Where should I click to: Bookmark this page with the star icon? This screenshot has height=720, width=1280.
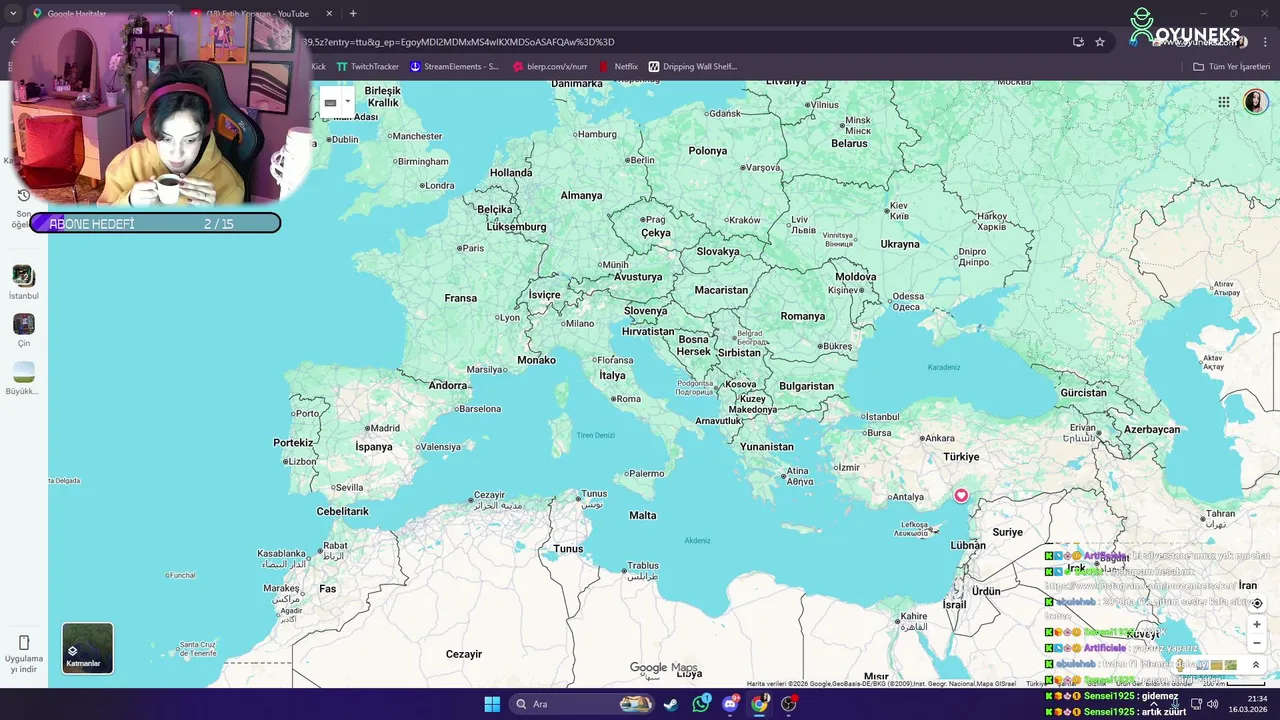click(1100, 42)
